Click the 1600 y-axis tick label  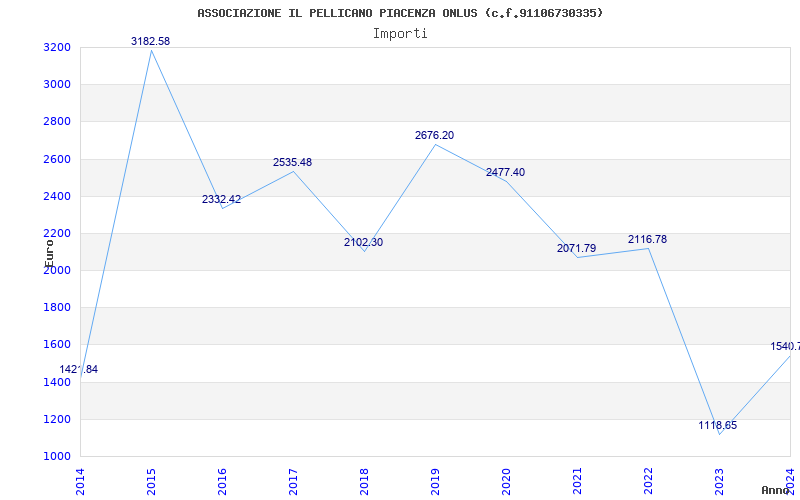click(x=56, y=345)
